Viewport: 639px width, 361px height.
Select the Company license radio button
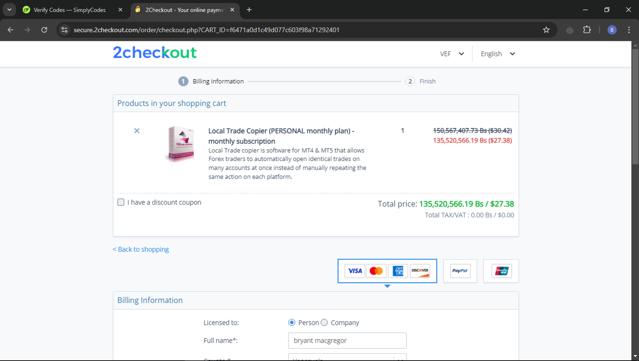pyautogui.click(x=324, y=322)
